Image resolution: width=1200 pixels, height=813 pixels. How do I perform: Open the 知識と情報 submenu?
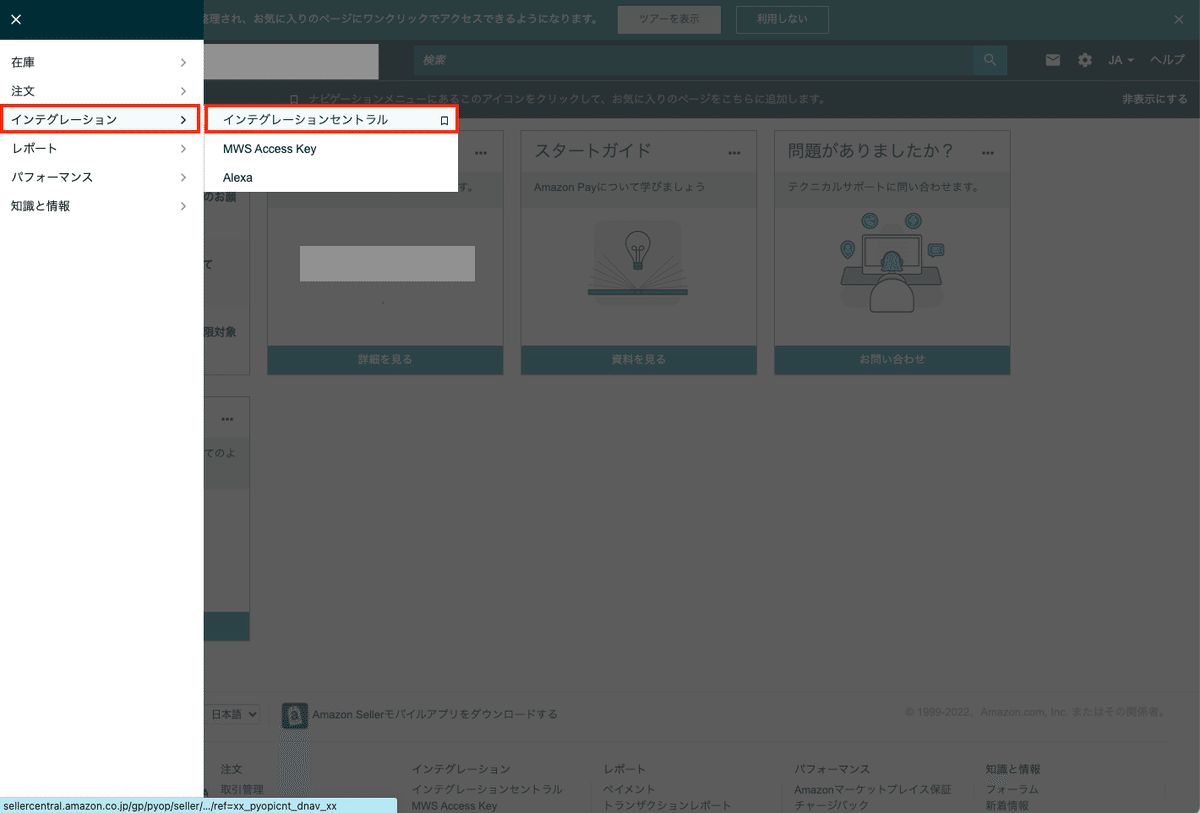[100, 206]
